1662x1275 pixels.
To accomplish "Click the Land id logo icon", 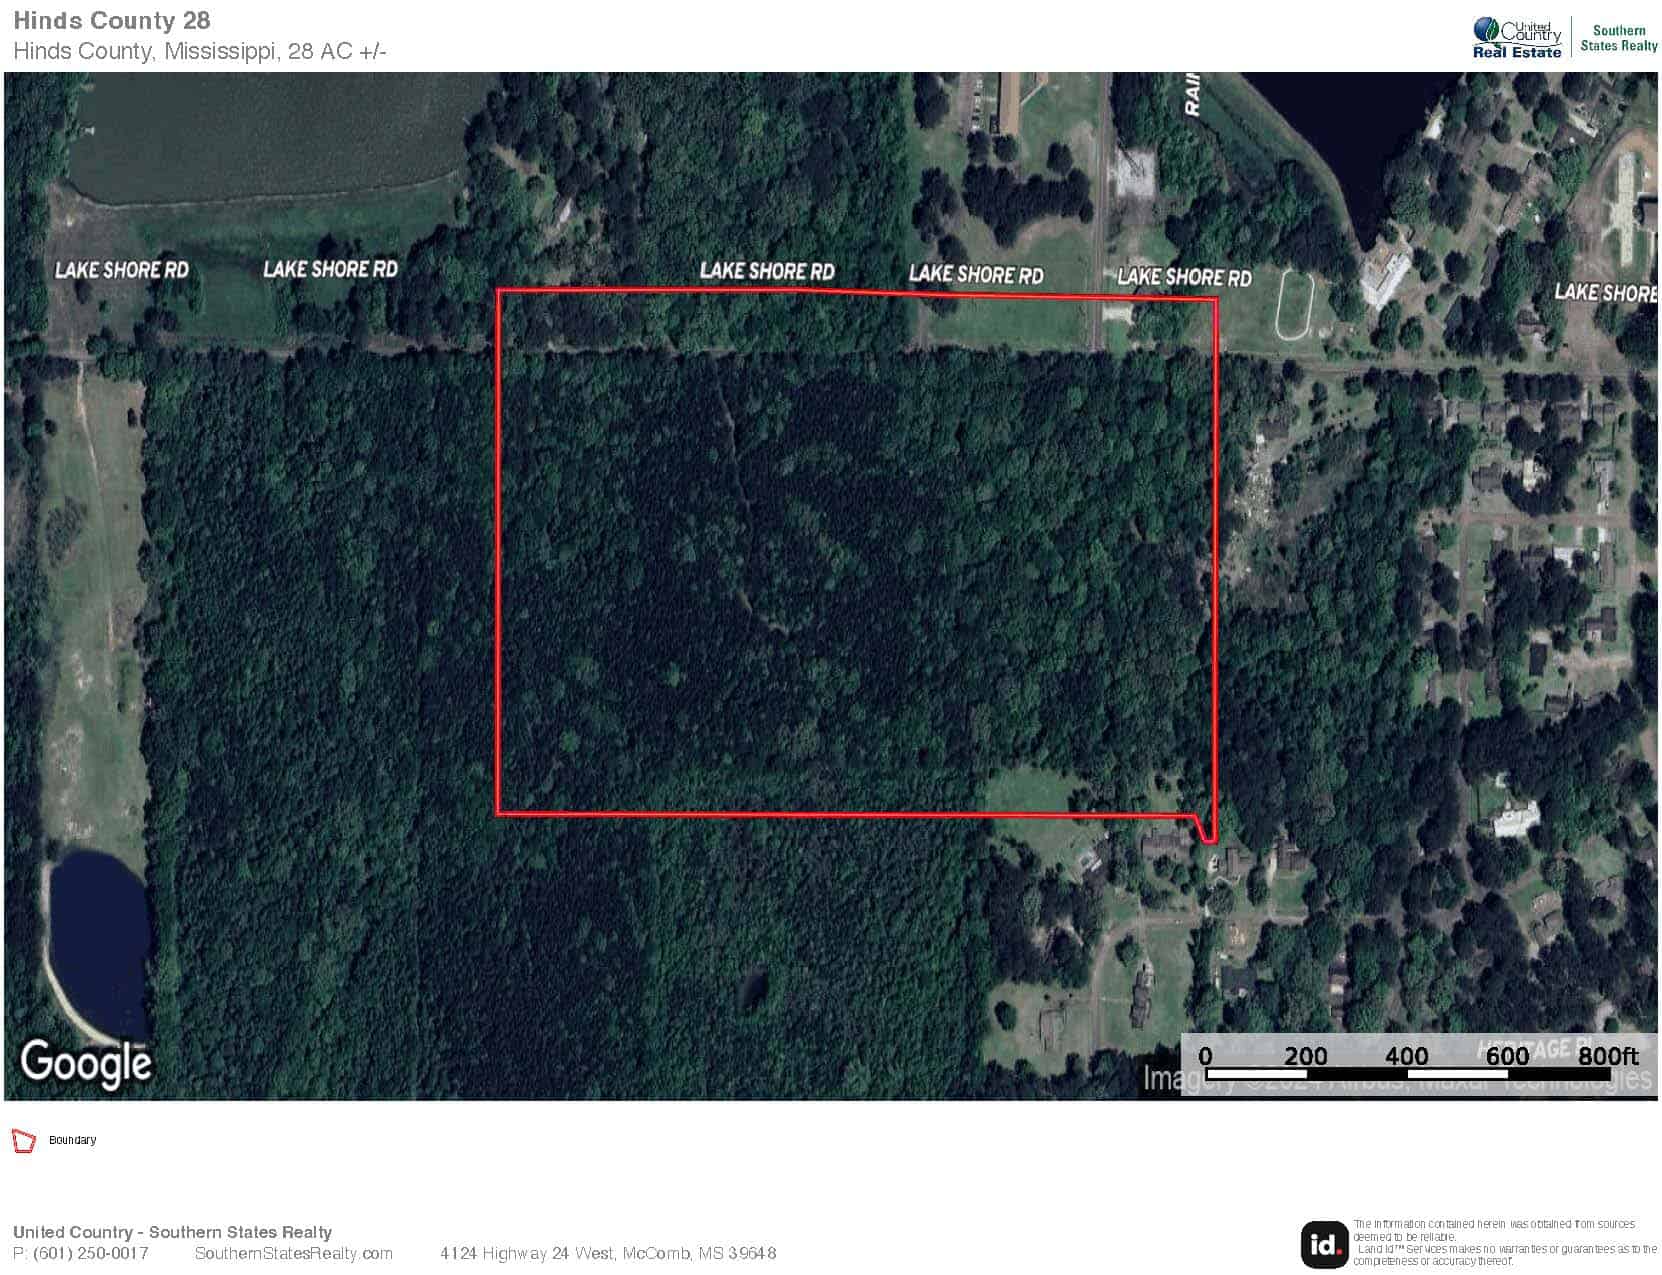I will [1324, 1244].
